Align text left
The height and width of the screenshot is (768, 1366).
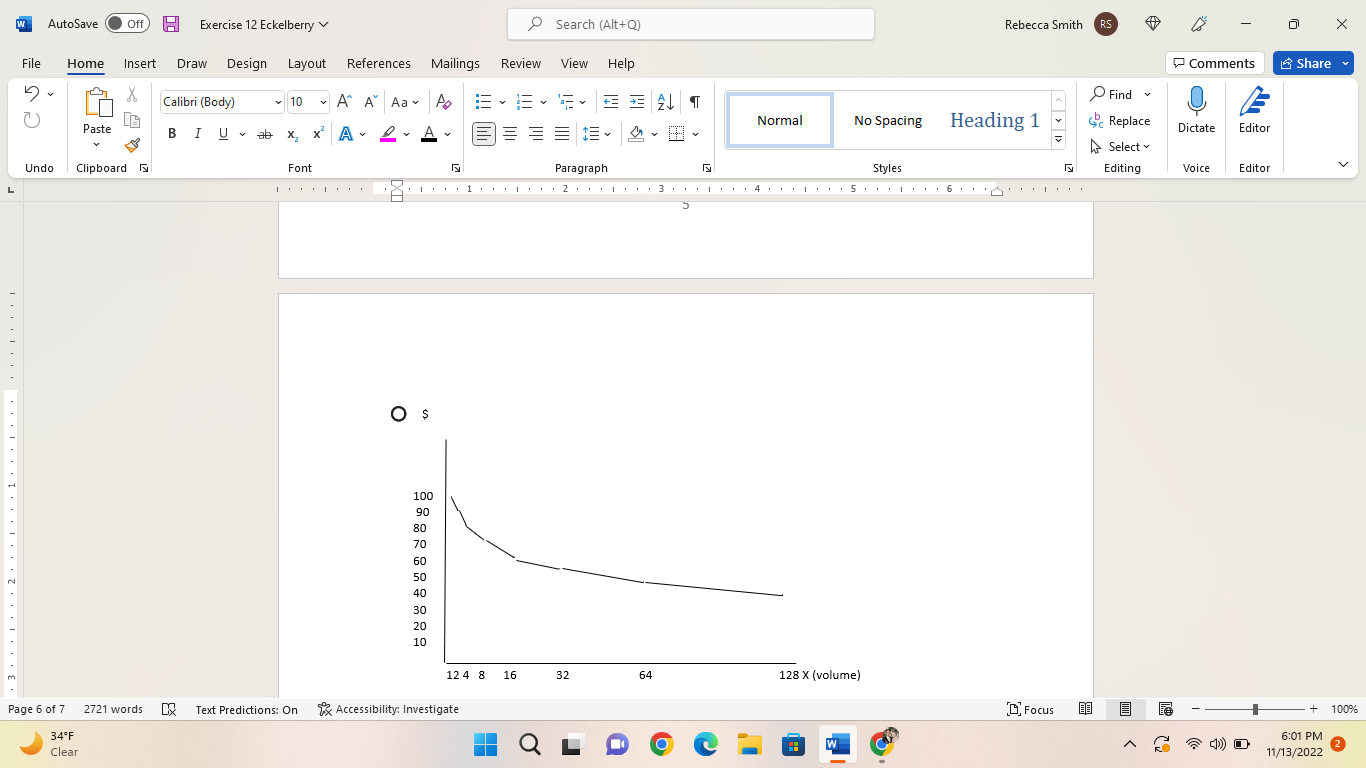click(x=484, y=134)
